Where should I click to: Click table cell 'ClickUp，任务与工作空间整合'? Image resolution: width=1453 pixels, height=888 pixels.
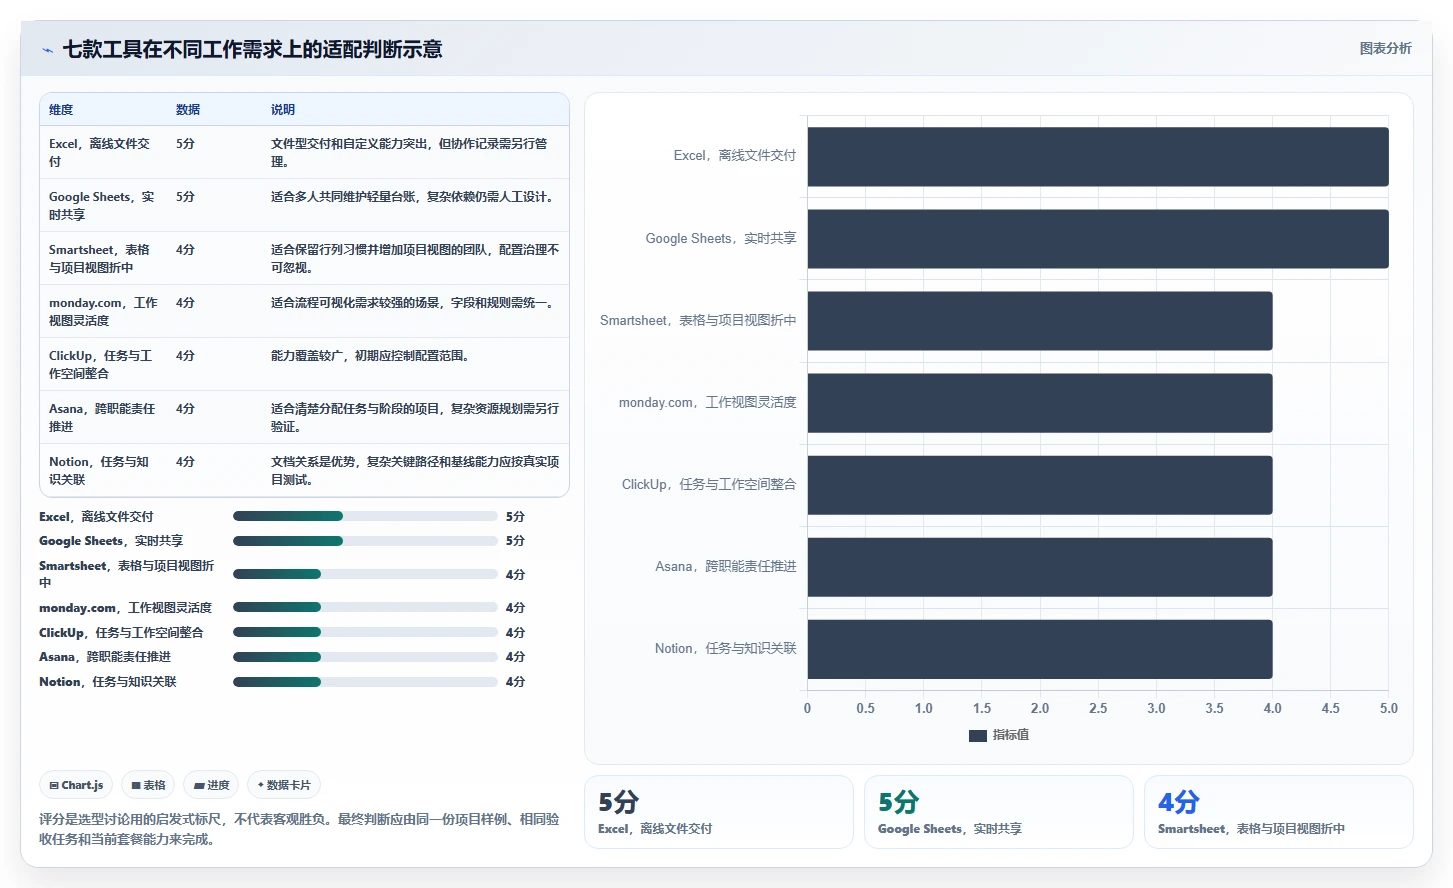point(102,364)
